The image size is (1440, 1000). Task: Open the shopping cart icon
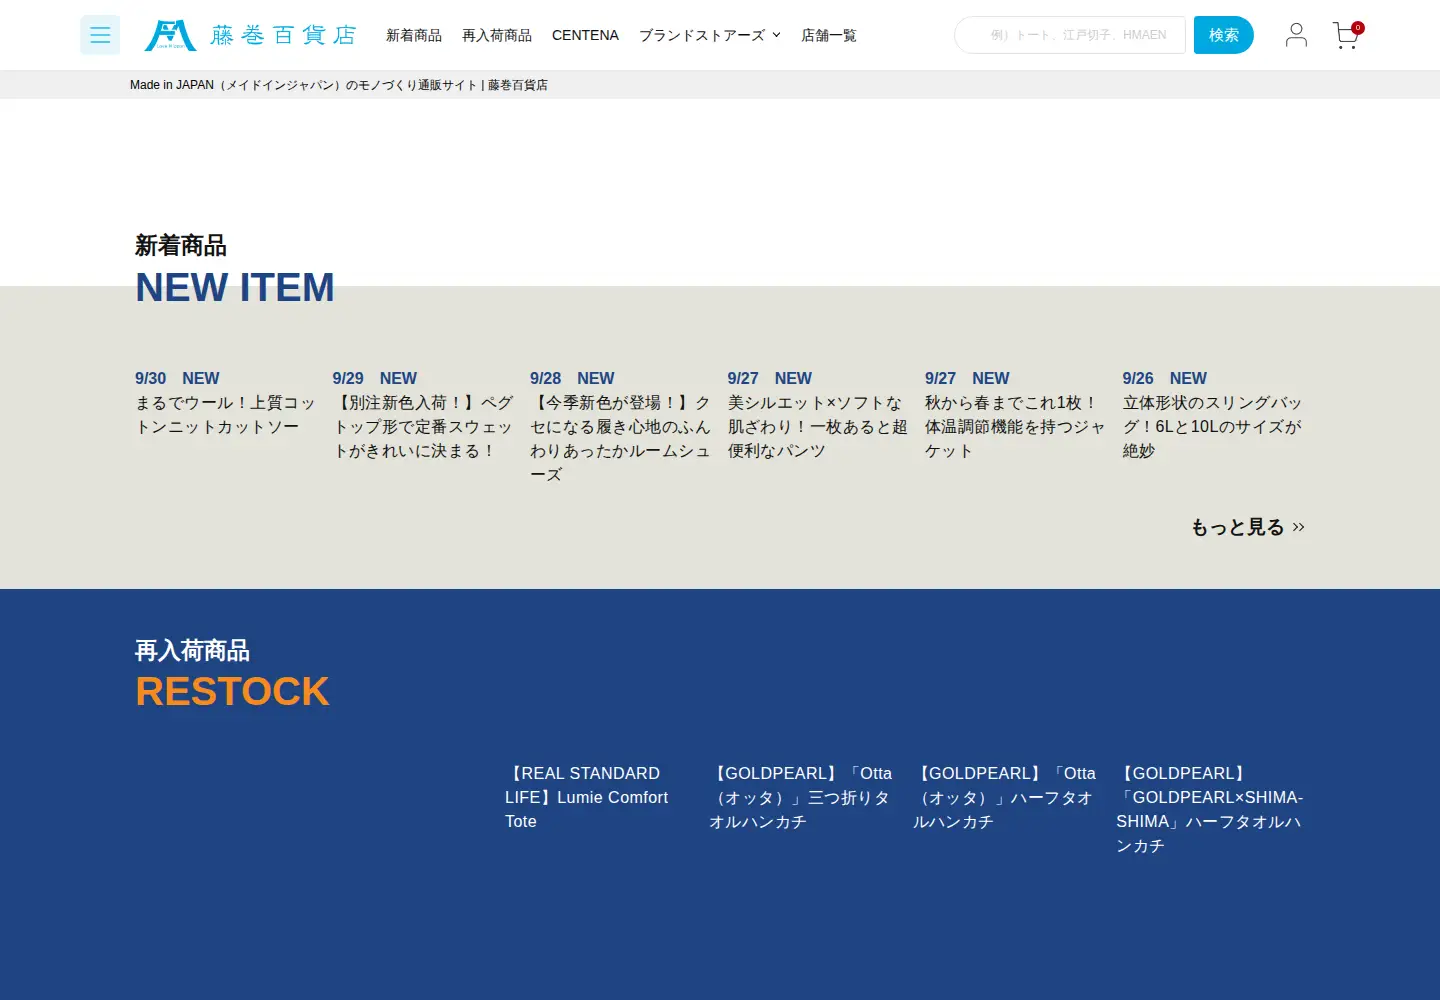(x=1347, y=35)
